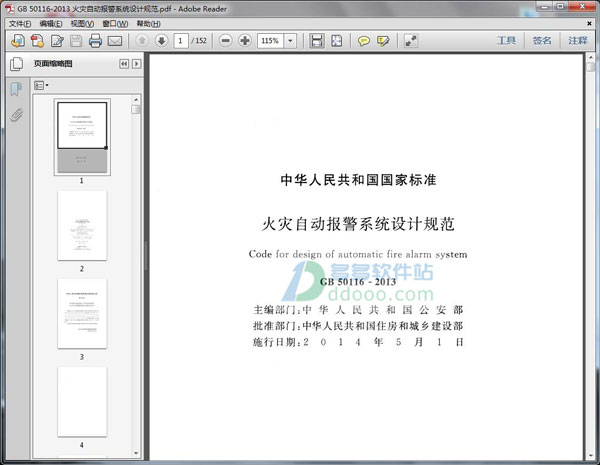
Task: Click the page number input field
Action: click(181, 41)
